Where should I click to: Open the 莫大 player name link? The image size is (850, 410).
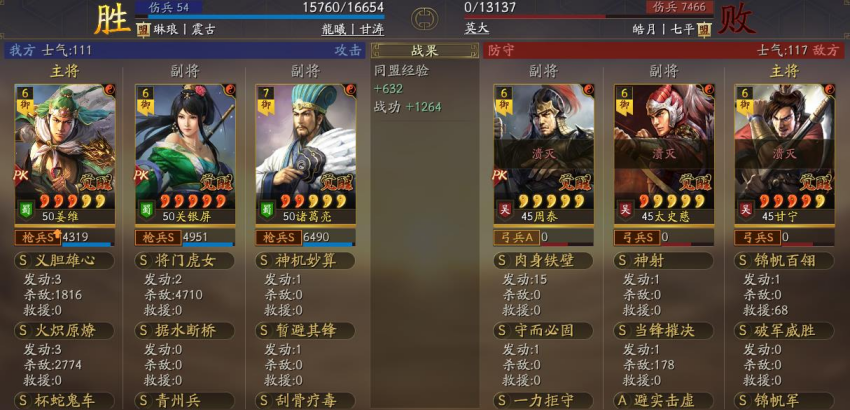click(x=476, y=28)
